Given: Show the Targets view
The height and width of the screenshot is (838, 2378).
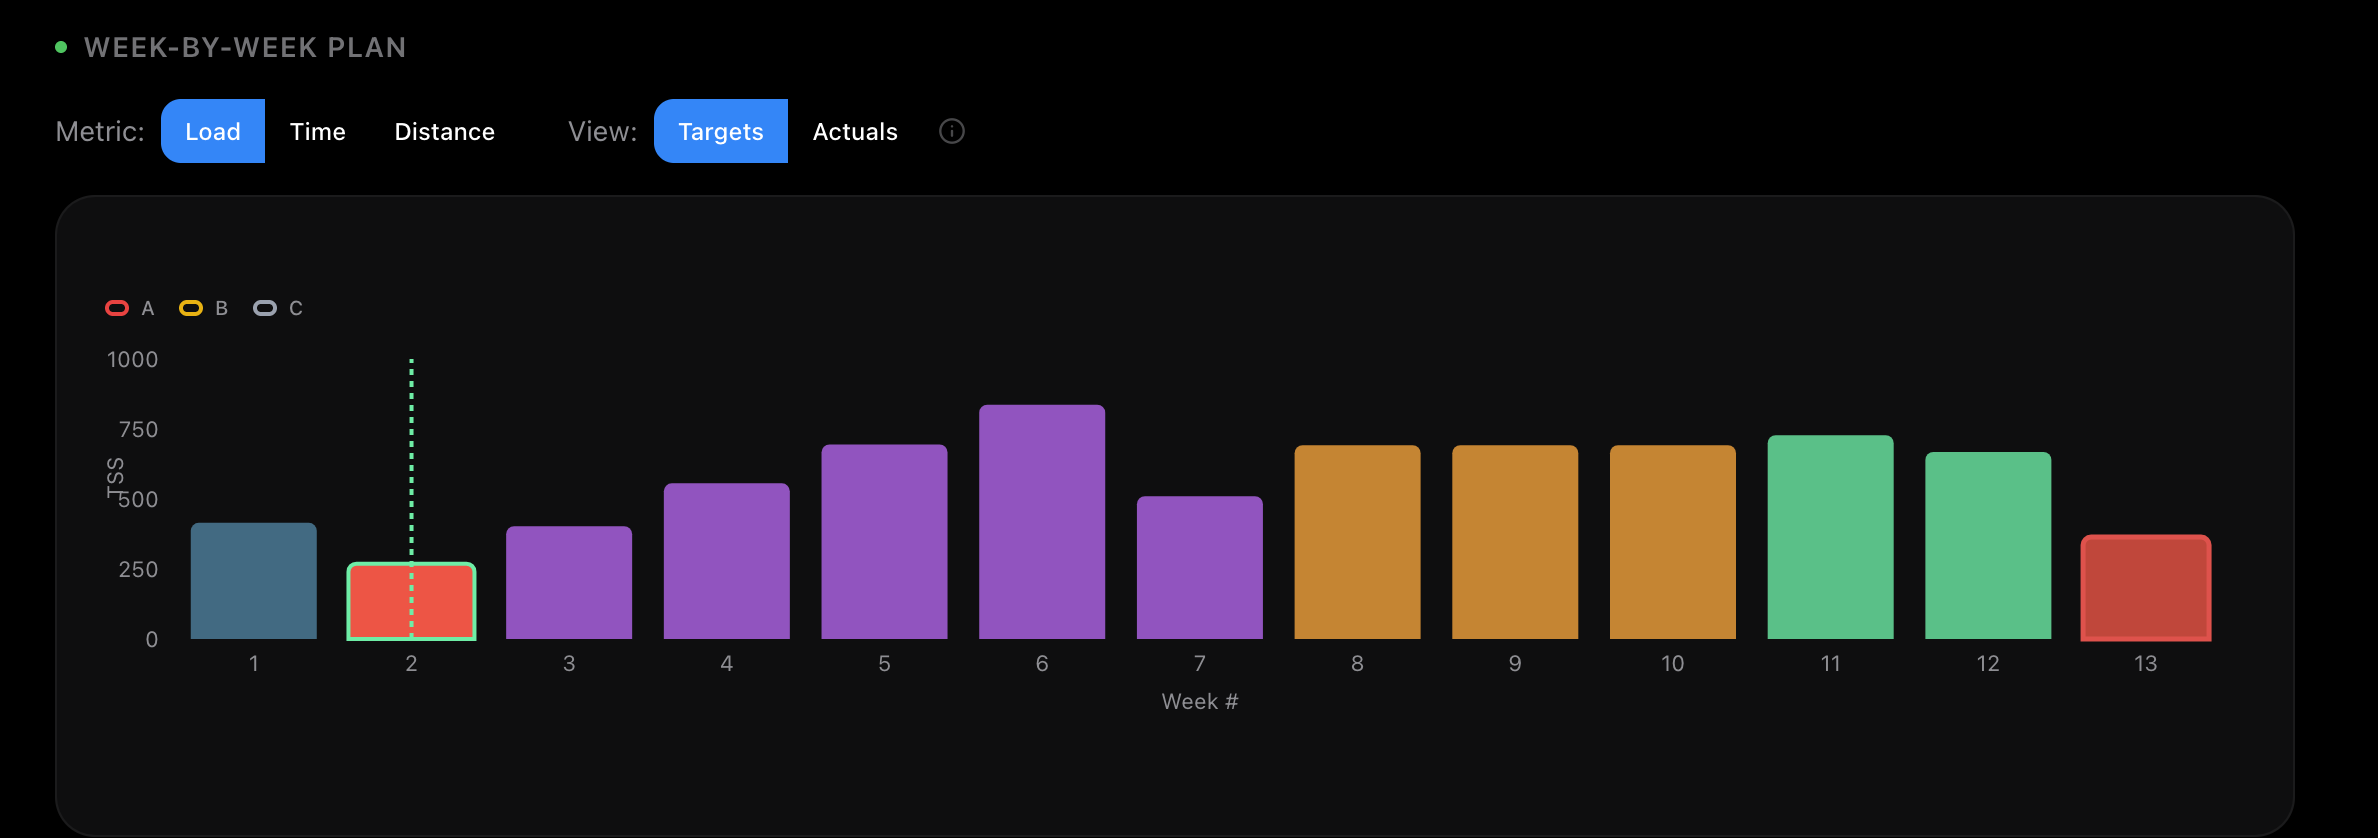Looking at the screenshot, I should pyautogui.click(x=720, y=131).
